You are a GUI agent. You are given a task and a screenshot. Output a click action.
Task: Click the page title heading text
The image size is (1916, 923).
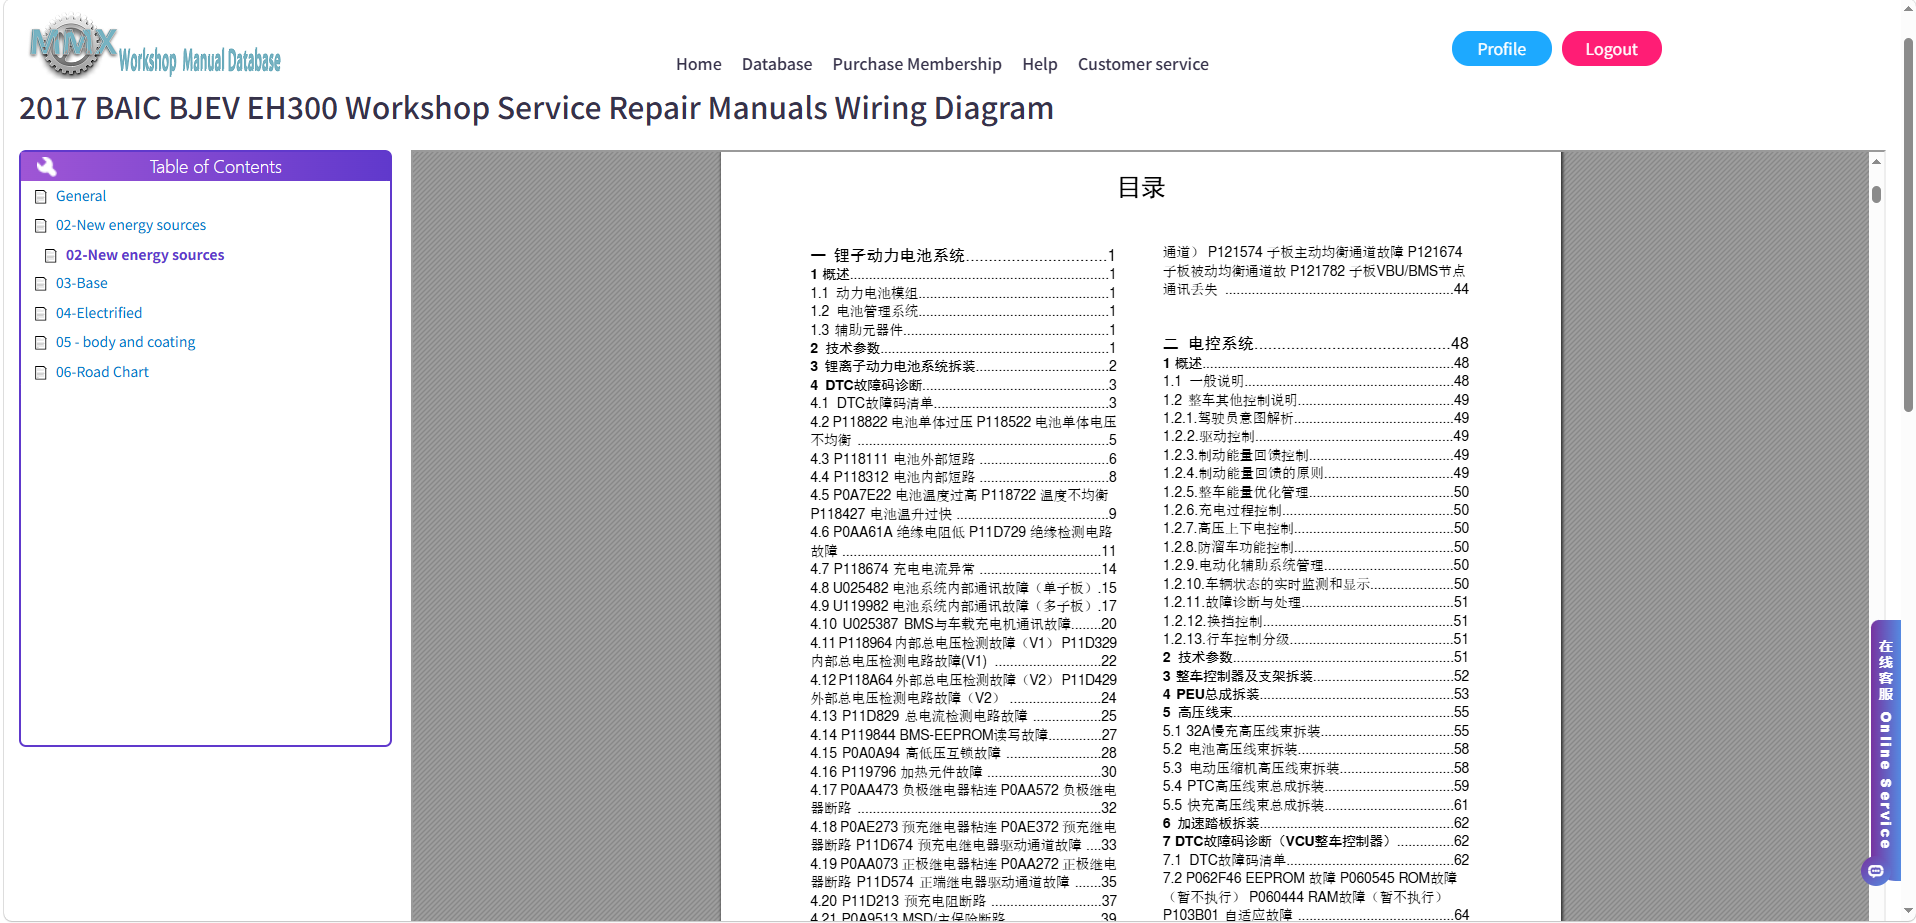(x=536, y=108)
